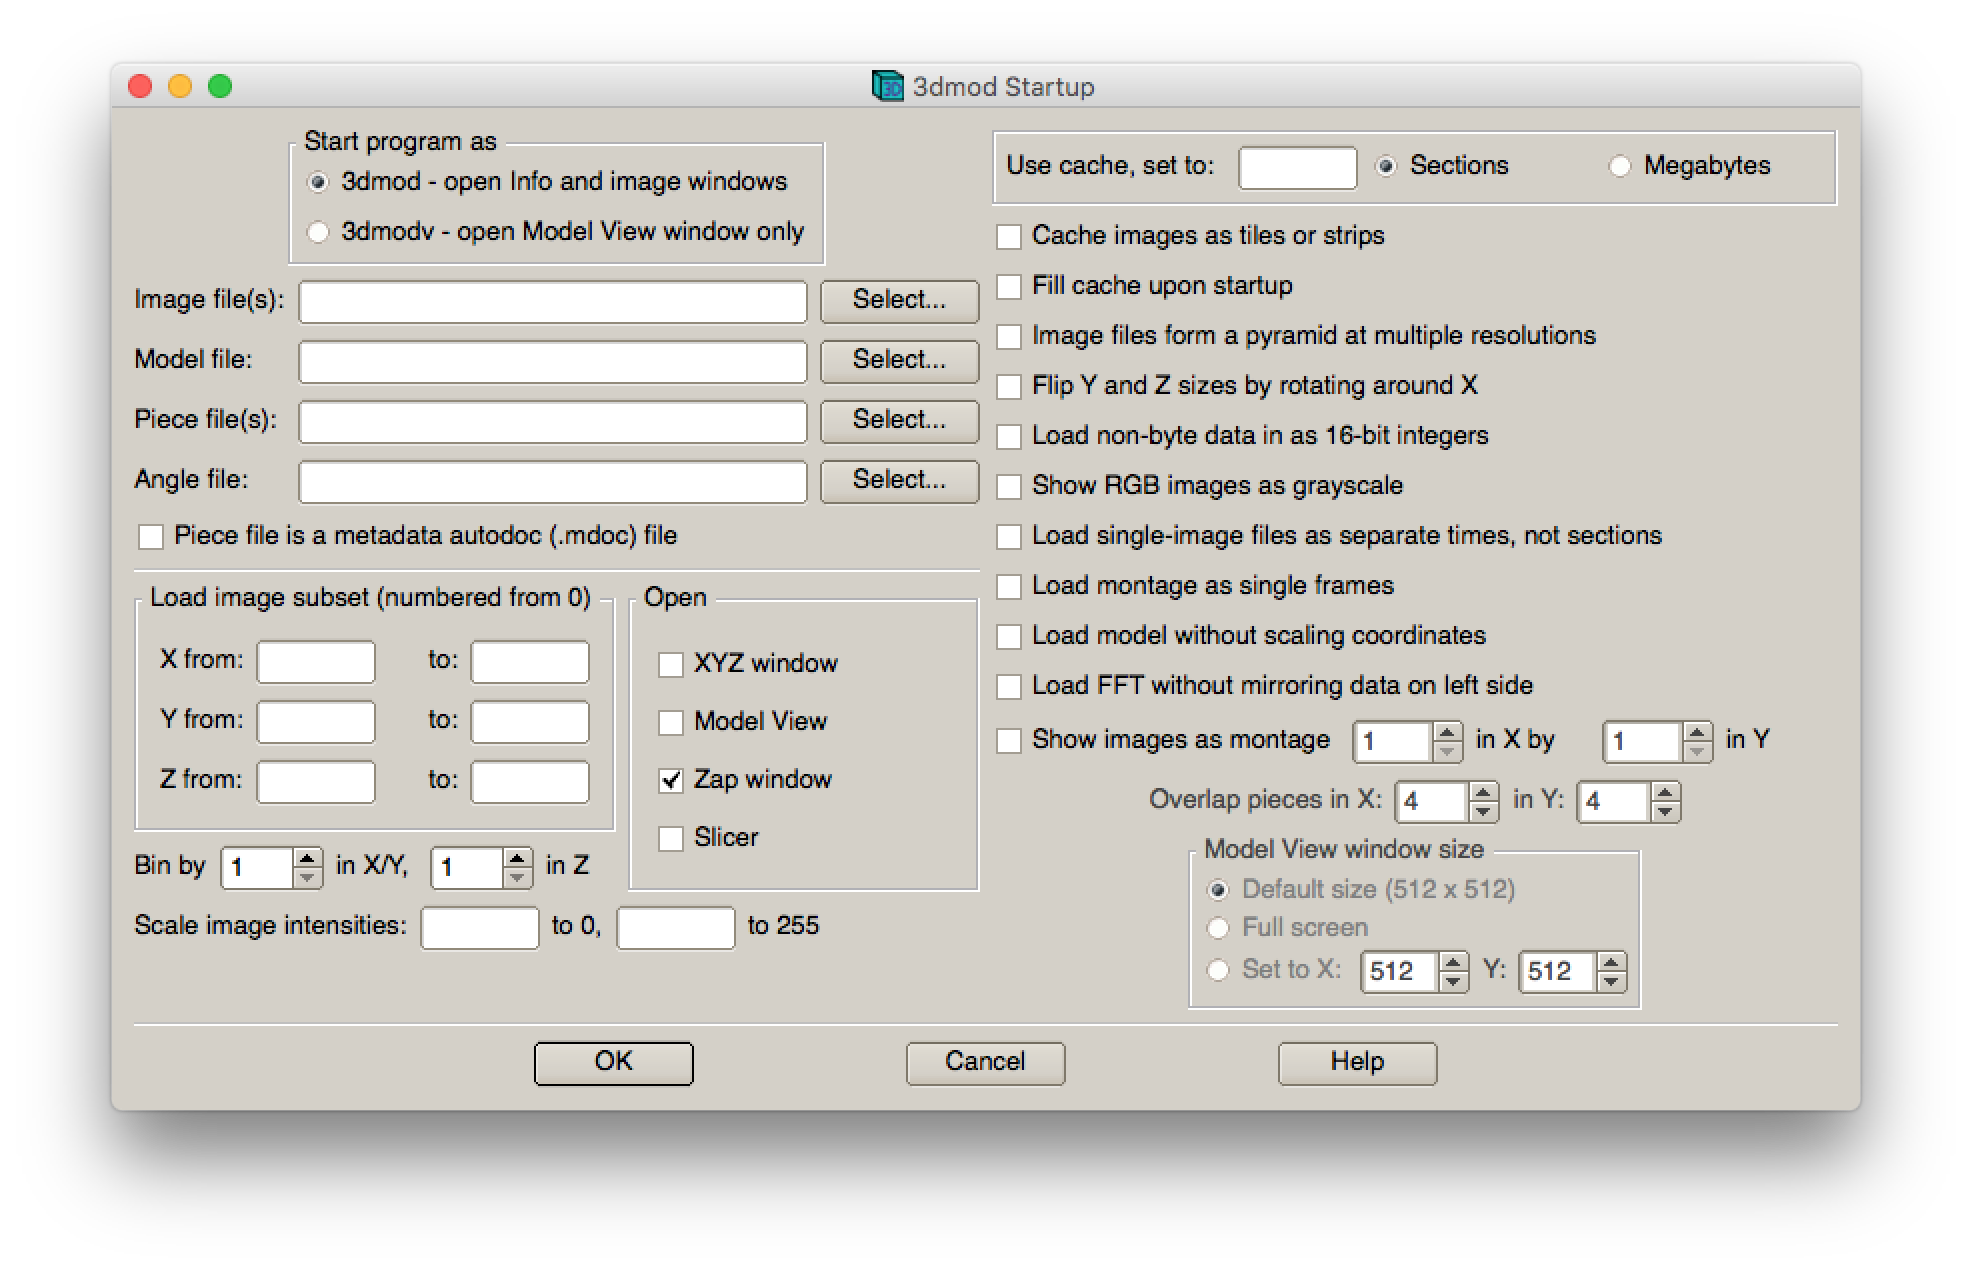Click the Angle file text field

point(553,481)
